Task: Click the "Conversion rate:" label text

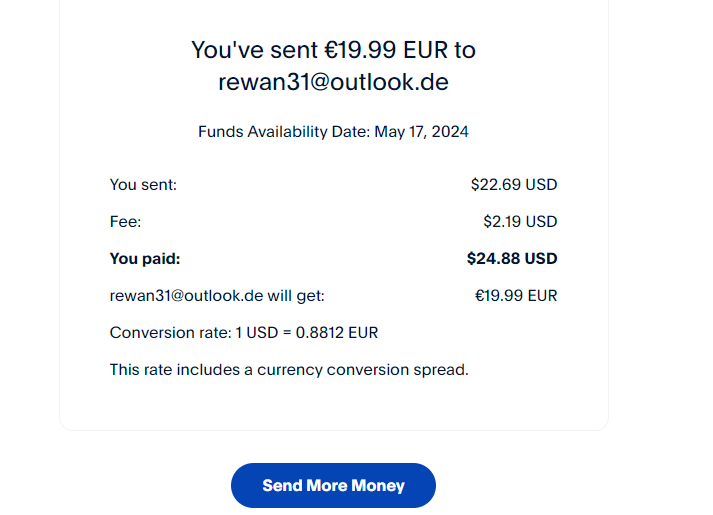Action: 161,332
